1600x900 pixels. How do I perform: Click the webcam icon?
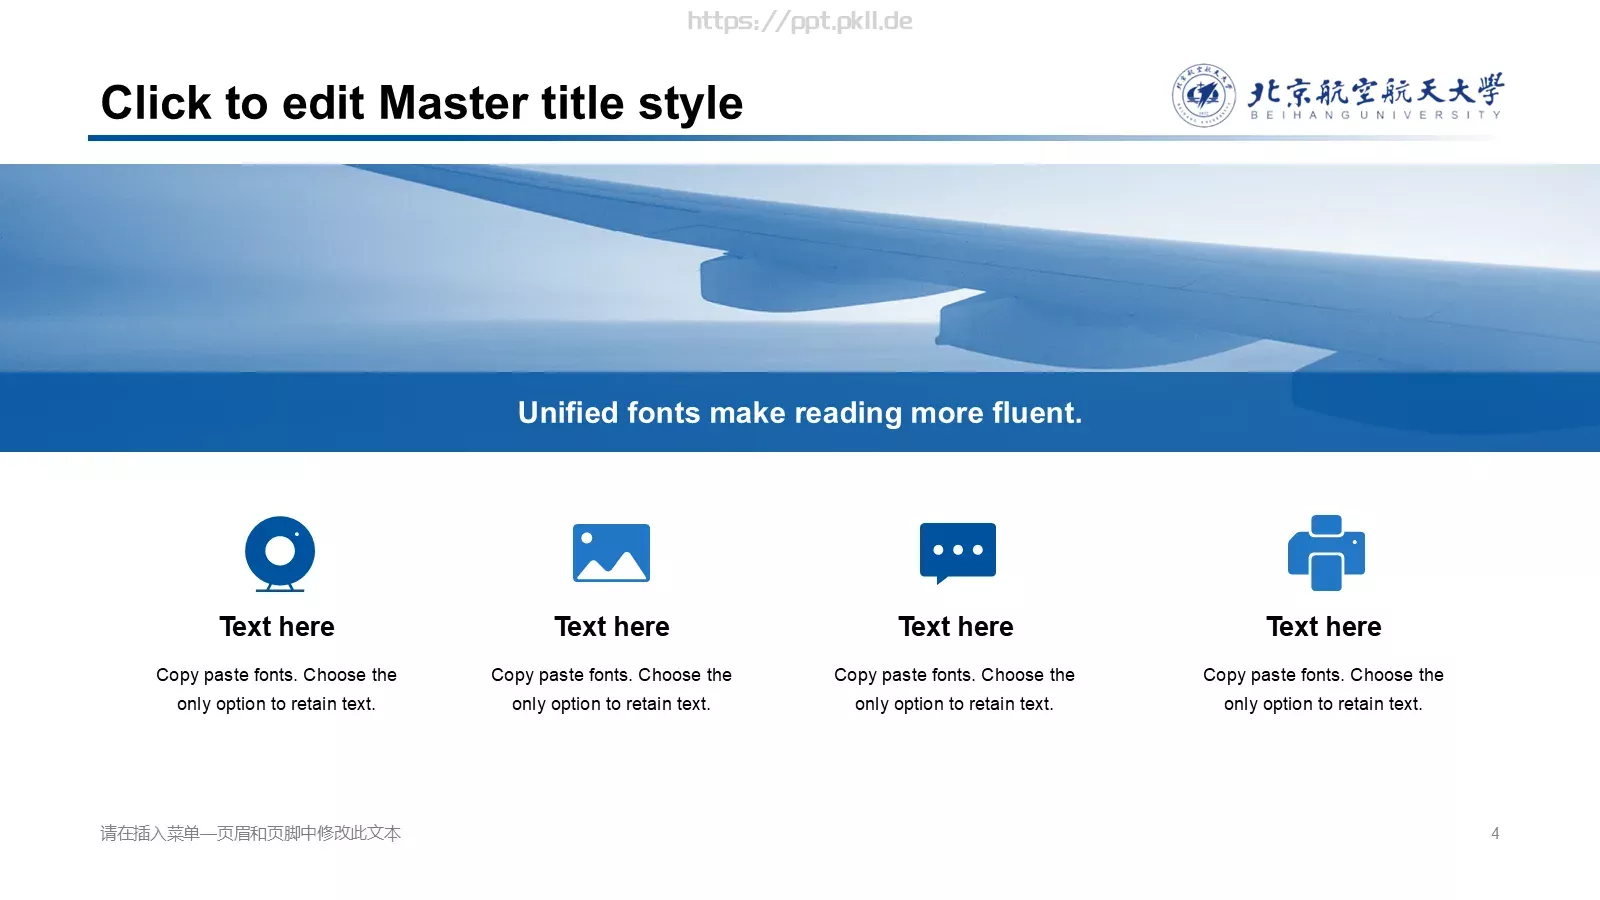(280, 553)
